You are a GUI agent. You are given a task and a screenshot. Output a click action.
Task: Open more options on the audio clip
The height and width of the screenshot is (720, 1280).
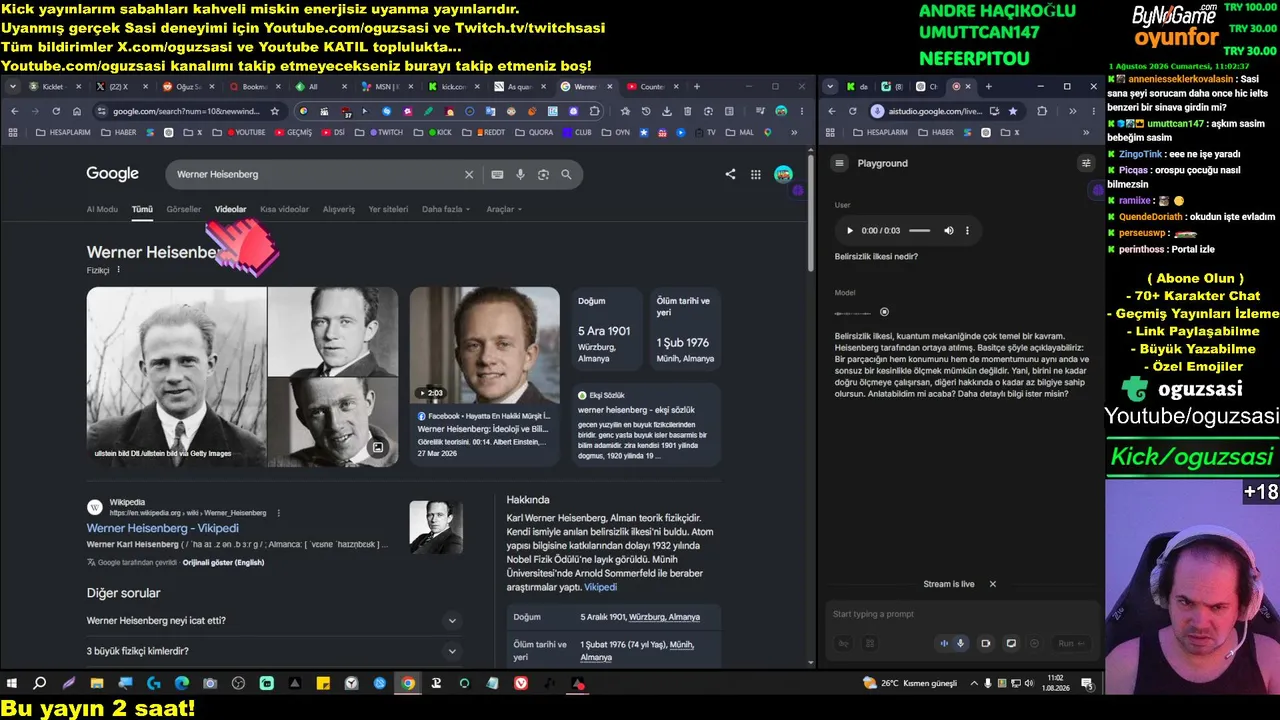[967, 230]
